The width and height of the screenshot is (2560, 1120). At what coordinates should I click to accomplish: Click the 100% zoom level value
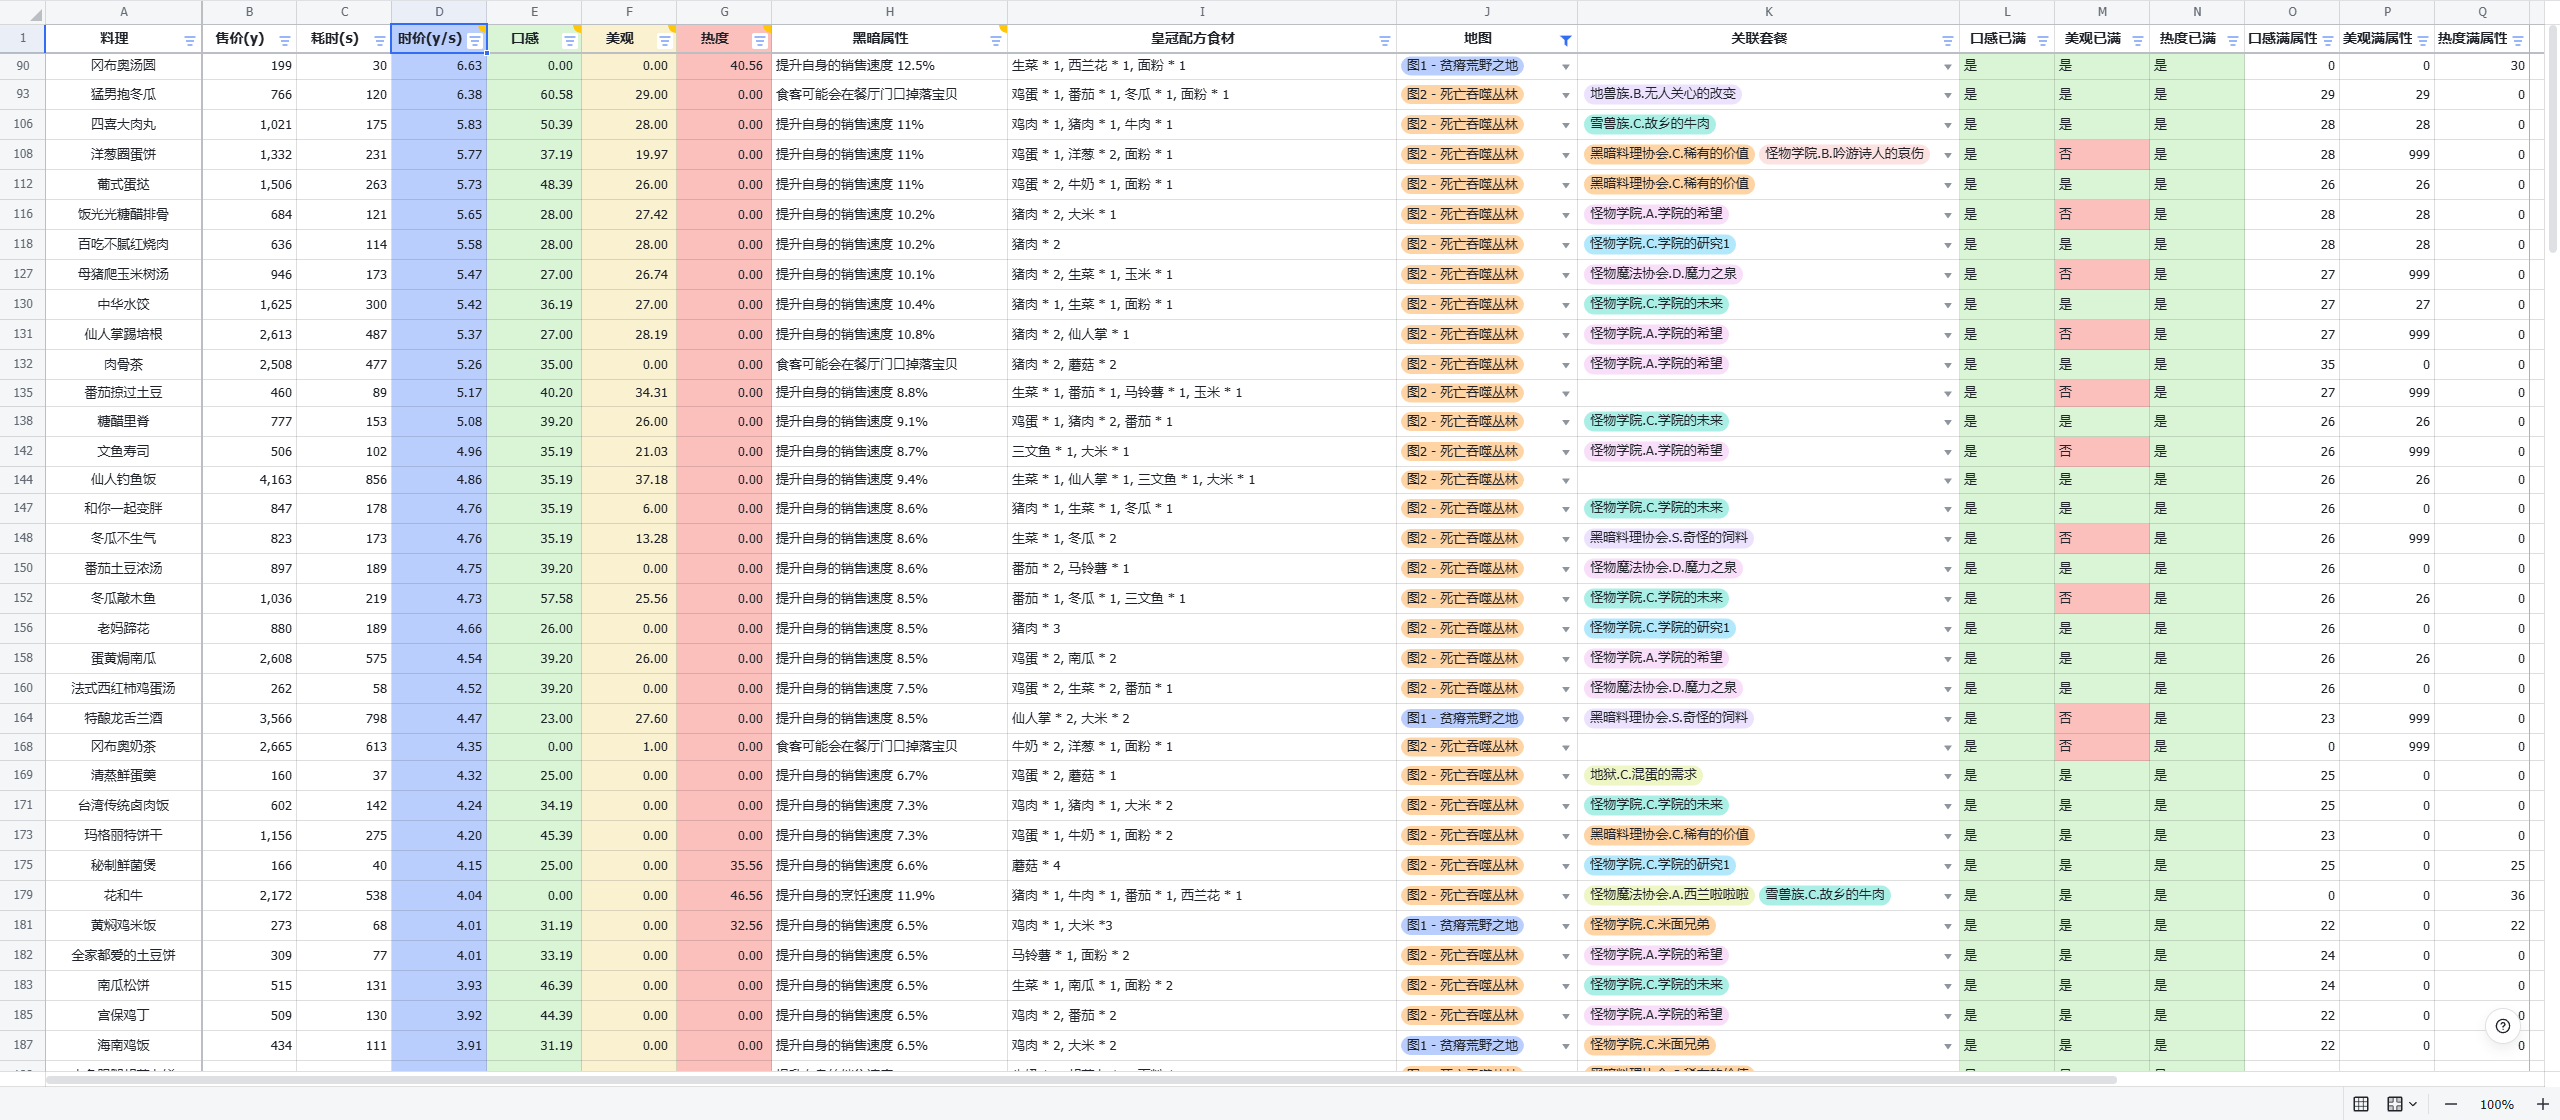tap(2497, 1104)
